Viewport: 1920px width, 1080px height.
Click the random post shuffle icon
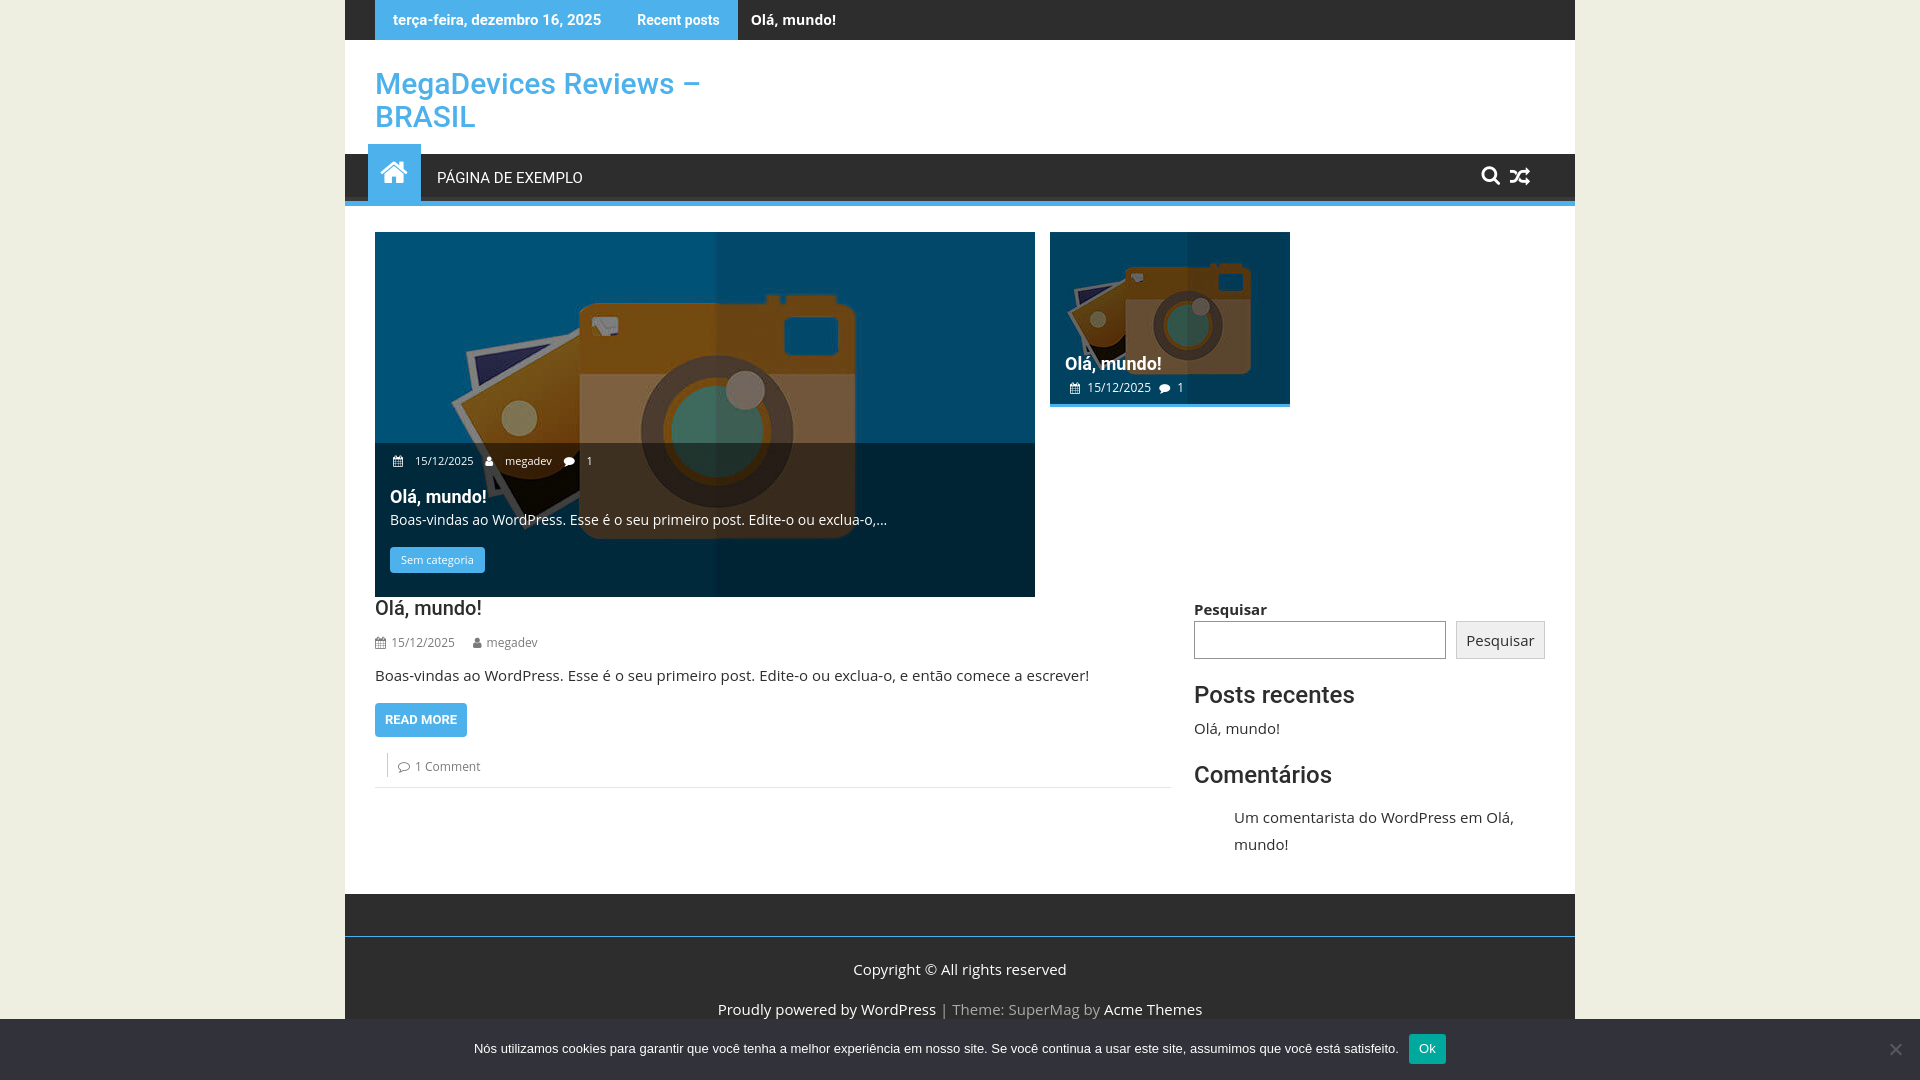point(1520,177)
